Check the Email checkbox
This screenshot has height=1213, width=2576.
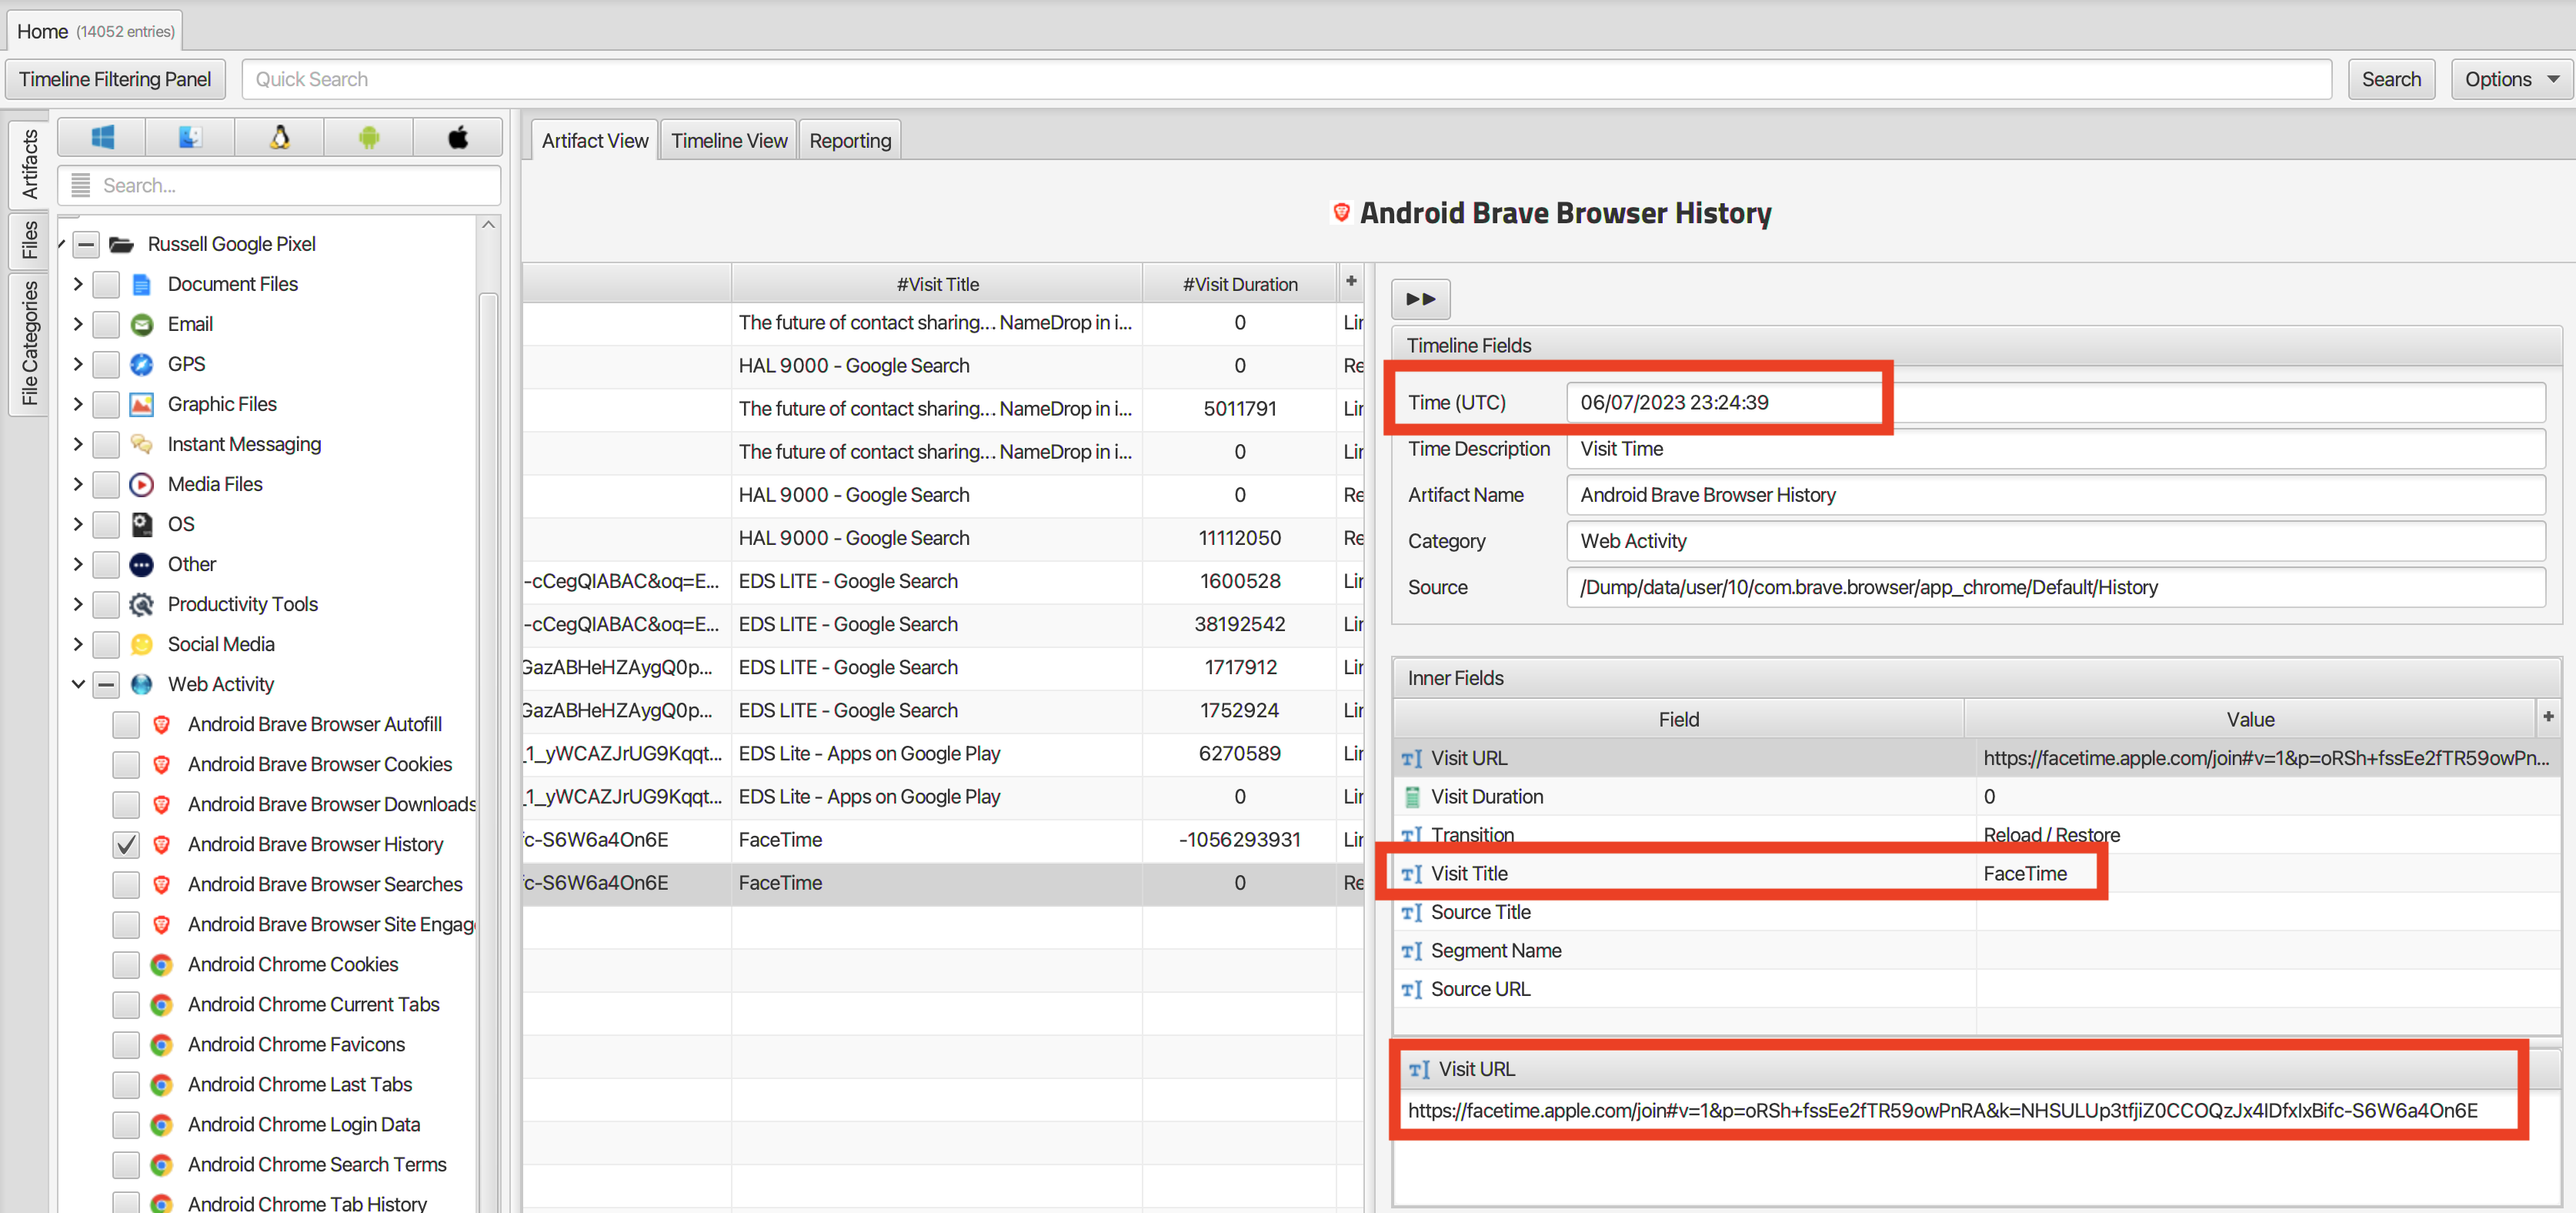click(106, 325)
